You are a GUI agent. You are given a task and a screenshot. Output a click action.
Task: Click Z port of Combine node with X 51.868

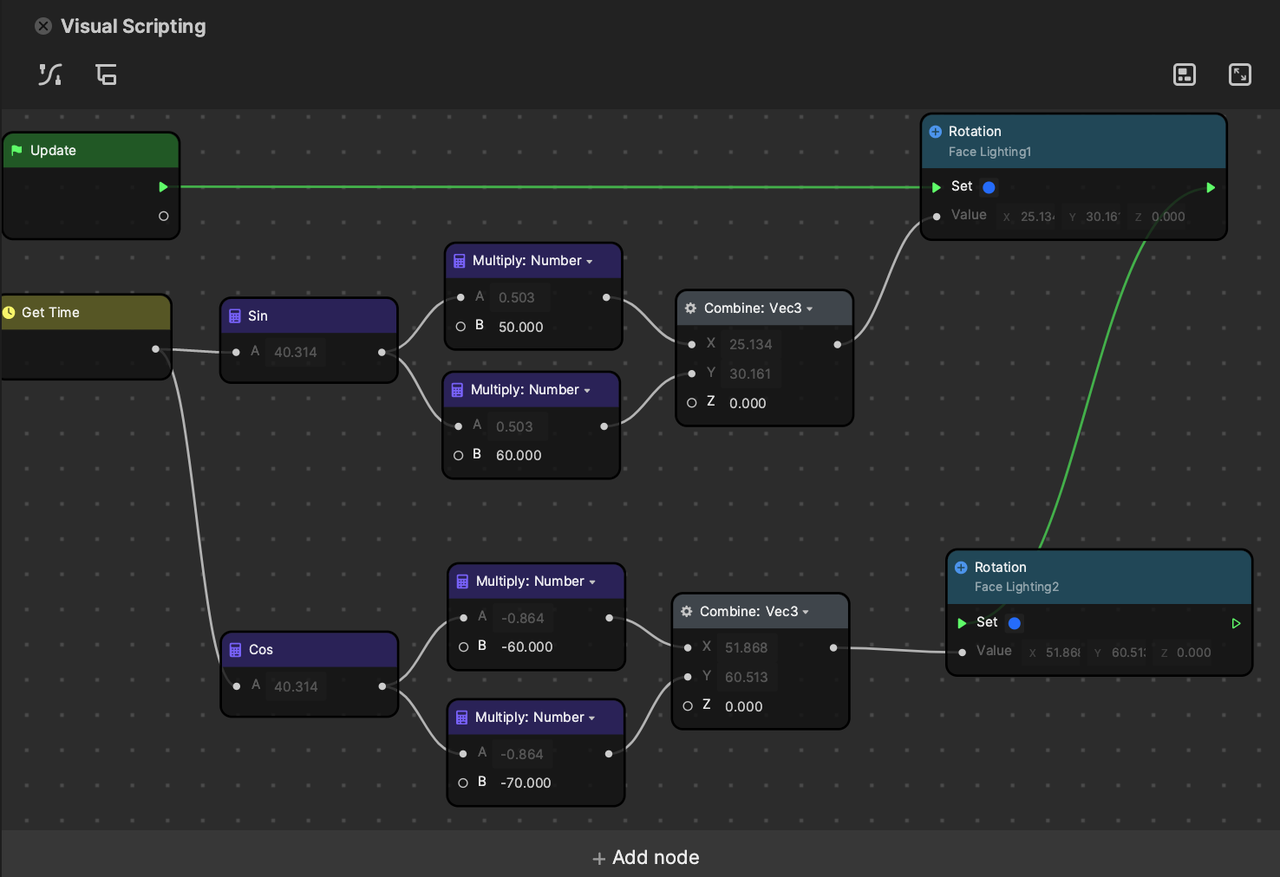[x=688, y=706]
